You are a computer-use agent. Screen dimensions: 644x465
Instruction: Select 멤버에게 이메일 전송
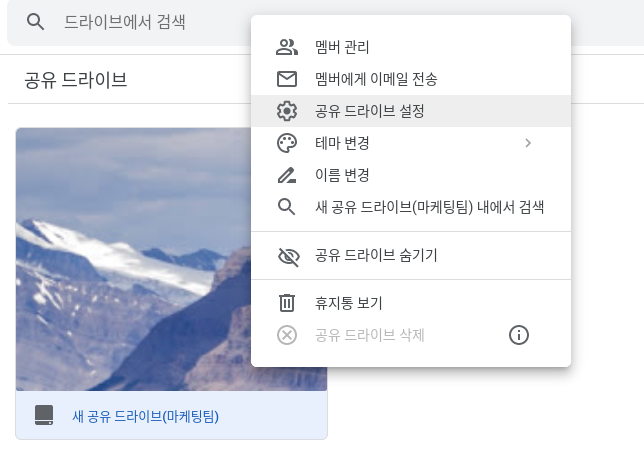411,79
